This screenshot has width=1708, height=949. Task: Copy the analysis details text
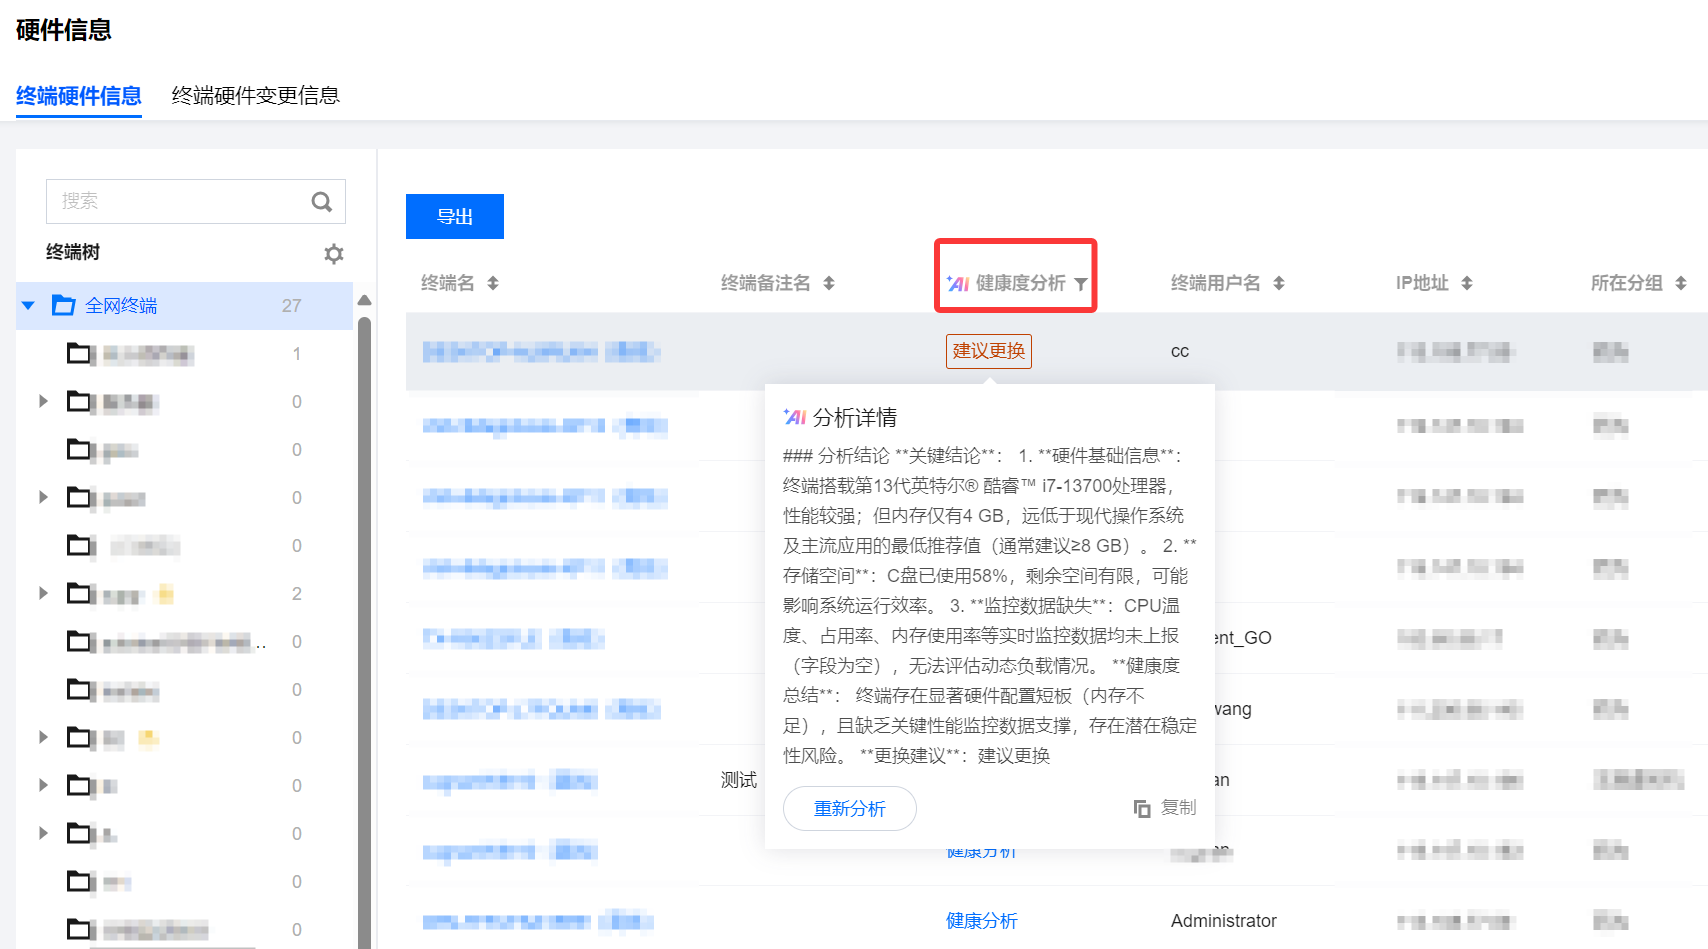click(x=1165, y=808)
